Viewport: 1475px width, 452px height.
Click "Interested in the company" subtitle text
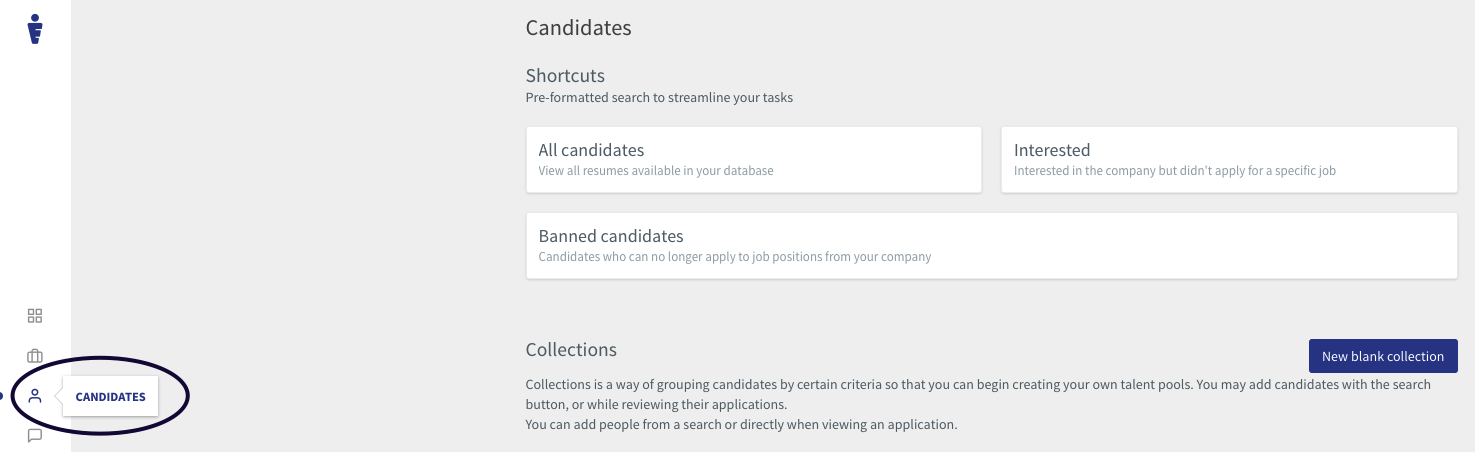pyautogui.click(x=1175, y=171)
